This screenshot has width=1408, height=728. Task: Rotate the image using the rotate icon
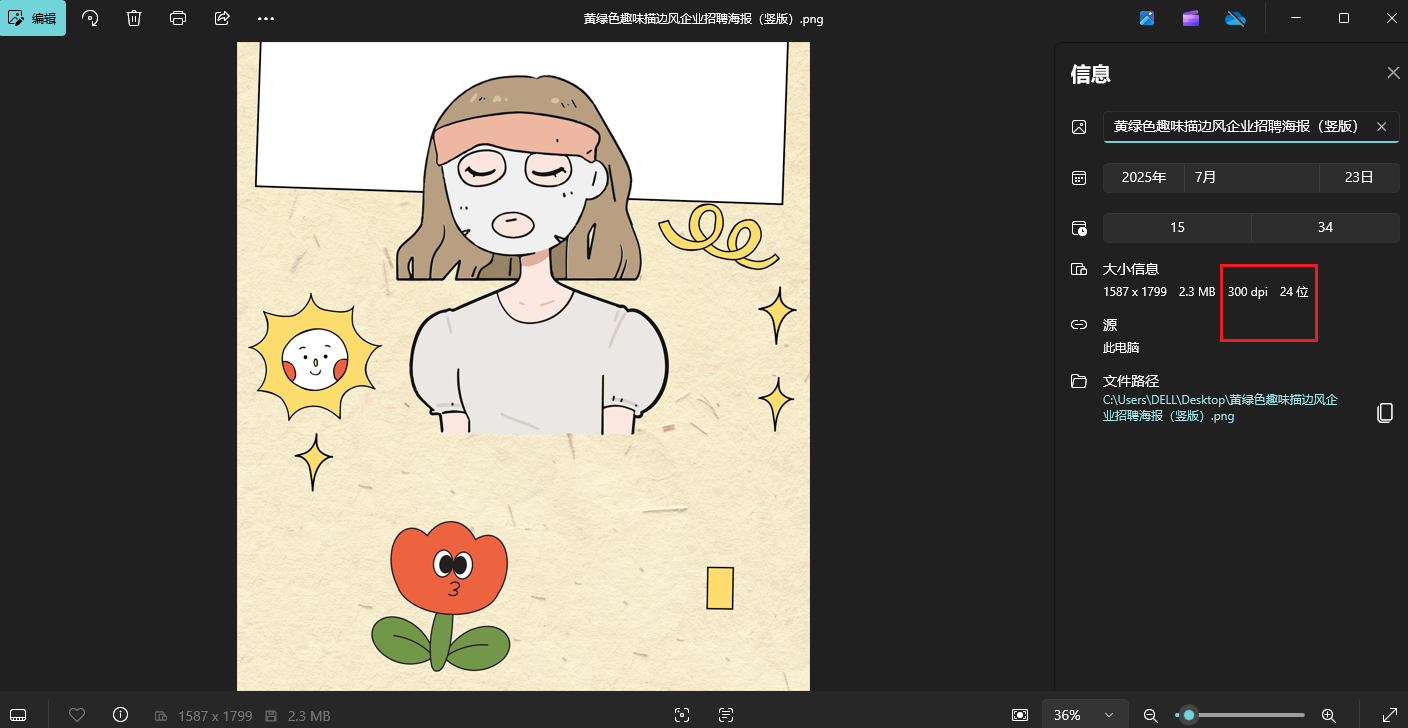(x=90, y=18)
